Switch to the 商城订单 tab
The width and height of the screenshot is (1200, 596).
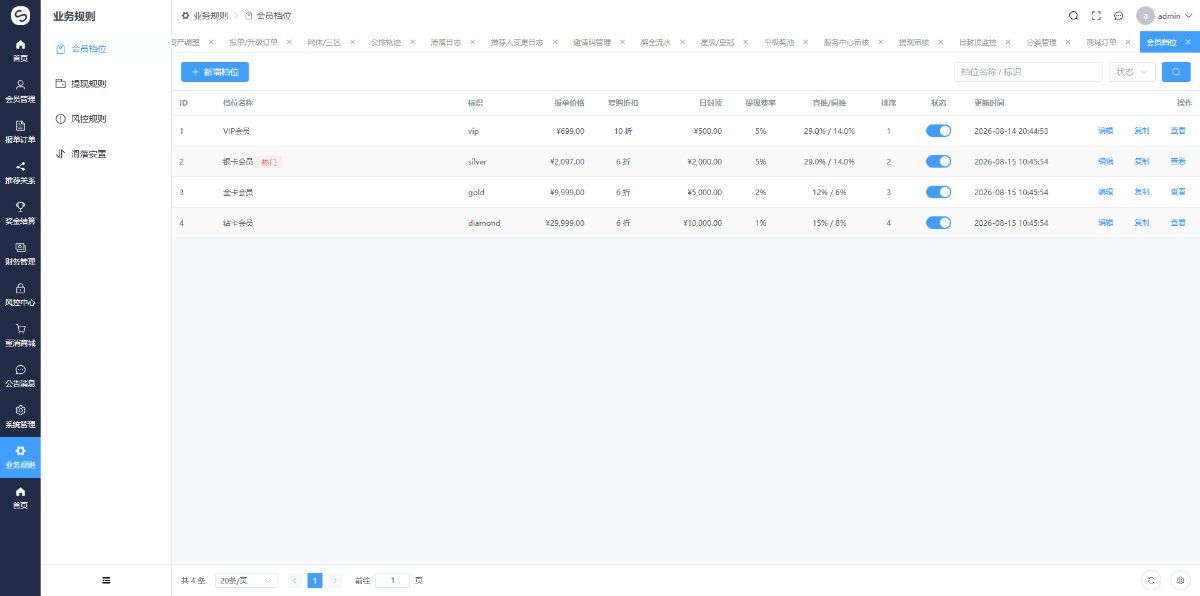pyautogui.click(x=1102, y=43)
